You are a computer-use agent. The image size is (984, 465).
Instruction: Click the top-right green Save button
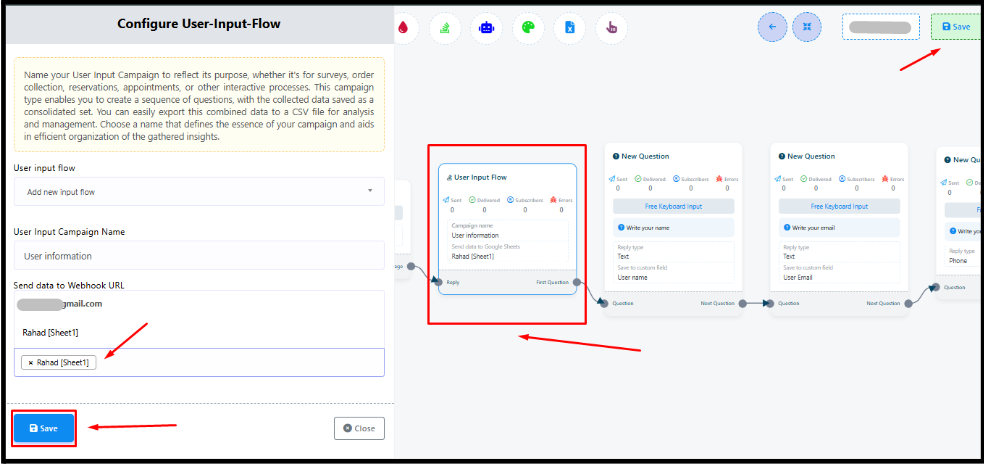click(x=955, y=27)
